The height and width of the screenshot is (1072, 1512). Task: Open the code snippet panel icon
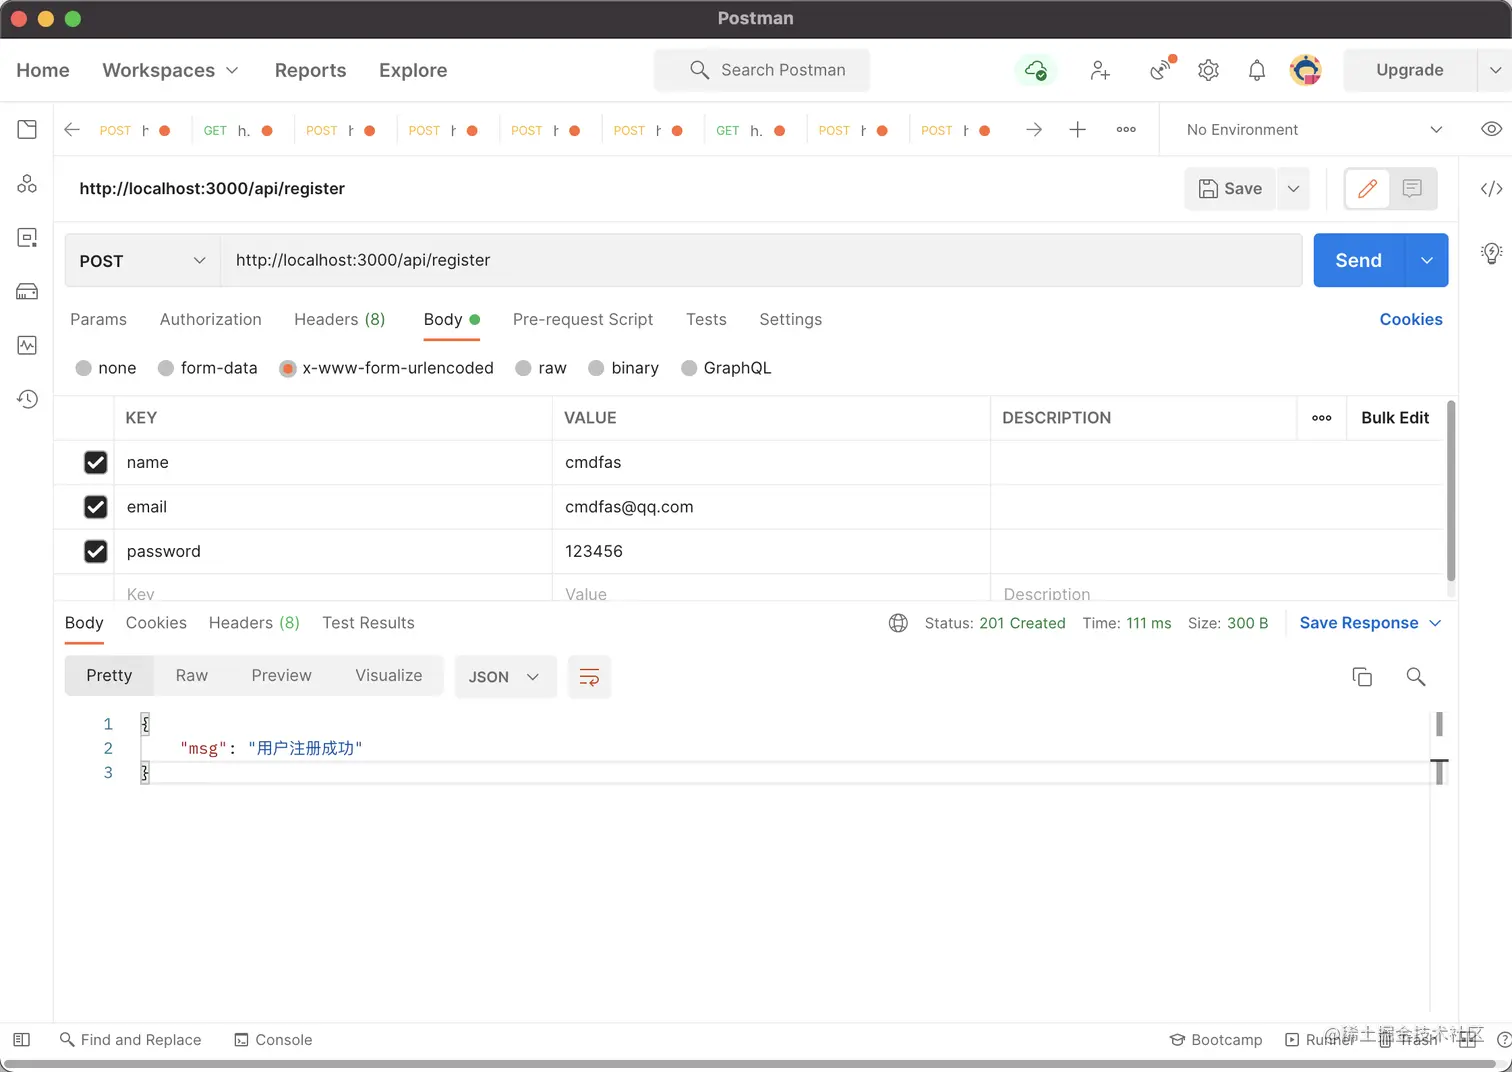1491,189
